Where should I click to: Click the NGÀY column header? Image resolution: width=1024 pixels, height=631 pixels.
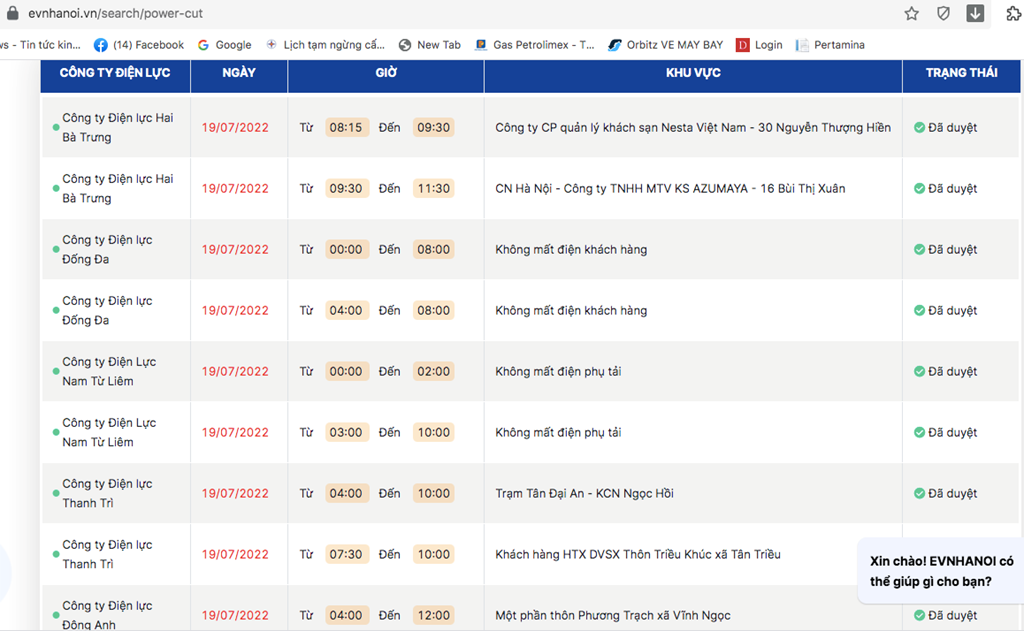click(239, 73)
